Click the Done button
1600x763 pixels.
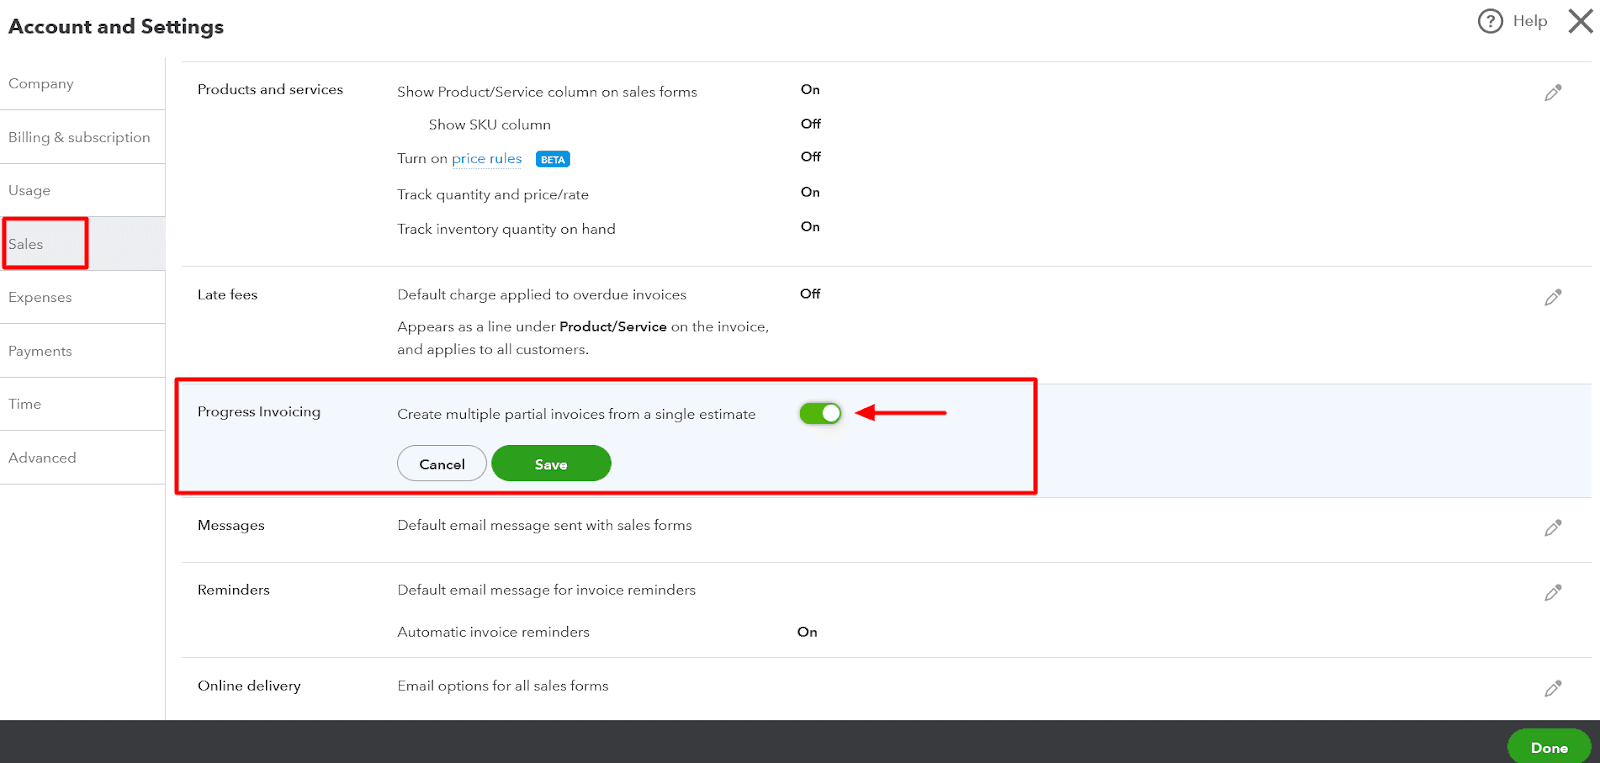[1549, 747]
